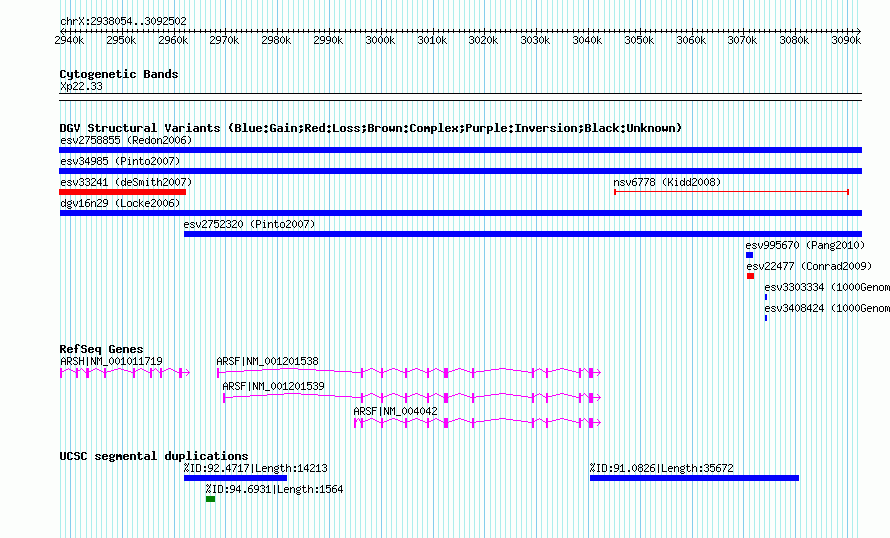Click the %ID:92.4717|Length:14213 label
Image resolution: width=890 pixels, height=538 pixels.
pyautogui.click(x=255, y=468)
